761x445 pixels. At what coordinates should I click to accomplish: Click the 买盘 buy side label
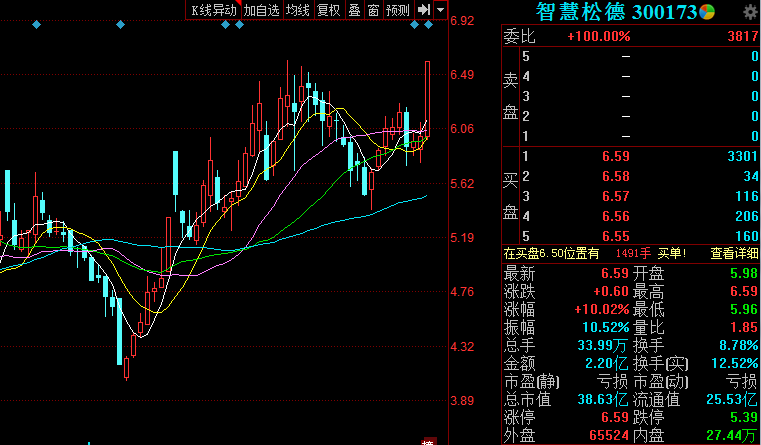point(511,196)
